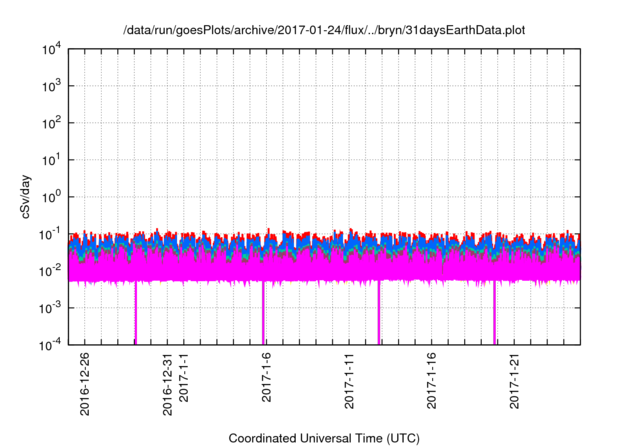Click the 10^0 y-axis tick label
The height and width of the screenshot is (448, 640).
52,198
